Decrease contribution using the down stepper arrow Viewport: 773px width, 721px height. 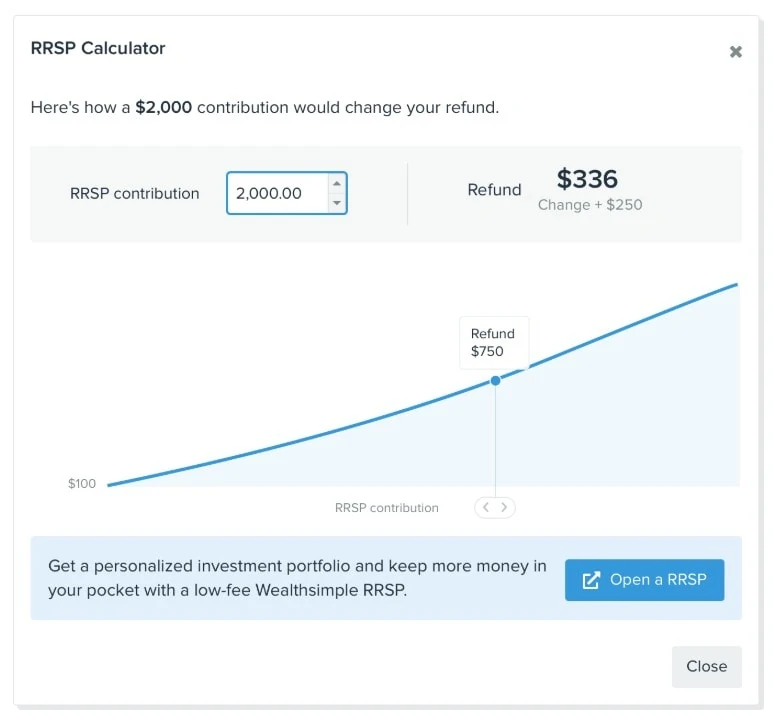(337, 203)
